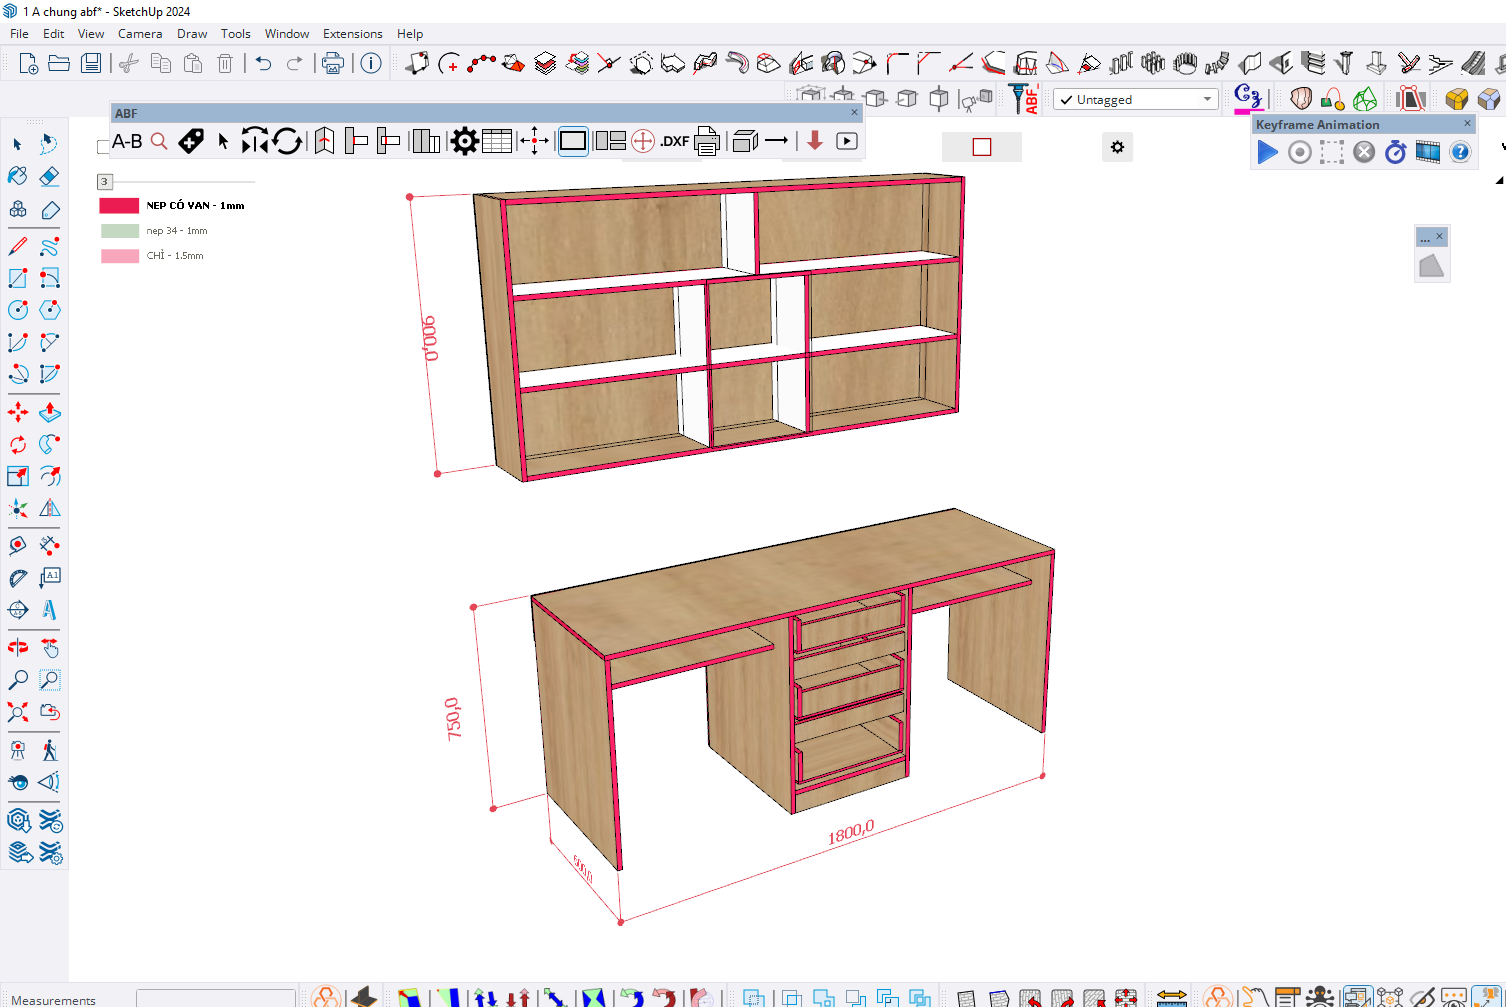The image size is (1506, 1007).
Task: Tick the checkbox left of ABF toolbar
Action: click(x=103, y=147)
